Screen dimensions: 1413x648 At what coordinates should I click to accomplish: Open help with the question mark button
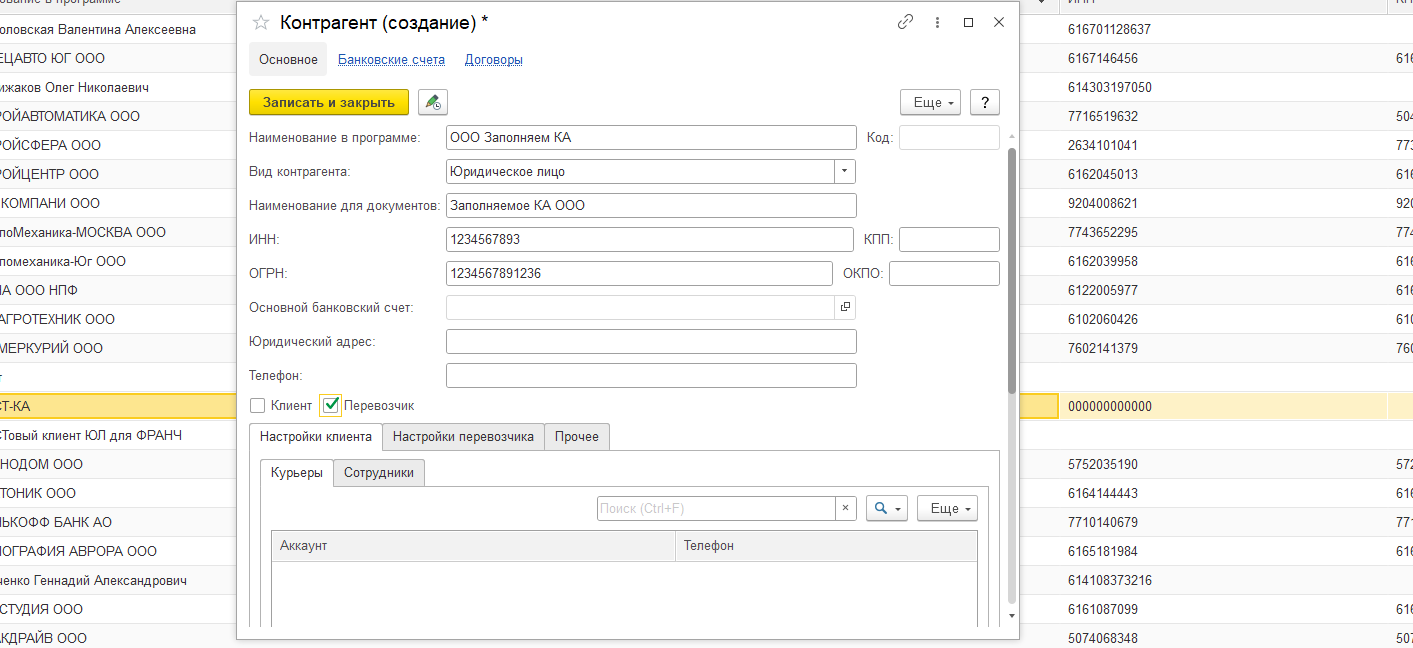pos(985,102)
